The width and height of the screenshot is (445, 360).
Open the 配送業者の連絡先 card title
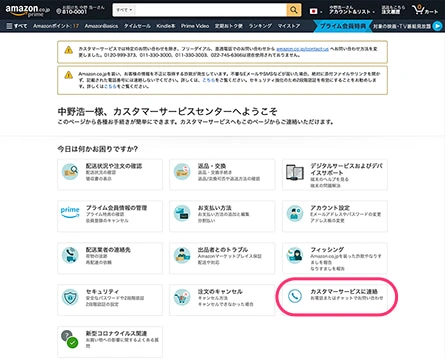pos(108,249)
